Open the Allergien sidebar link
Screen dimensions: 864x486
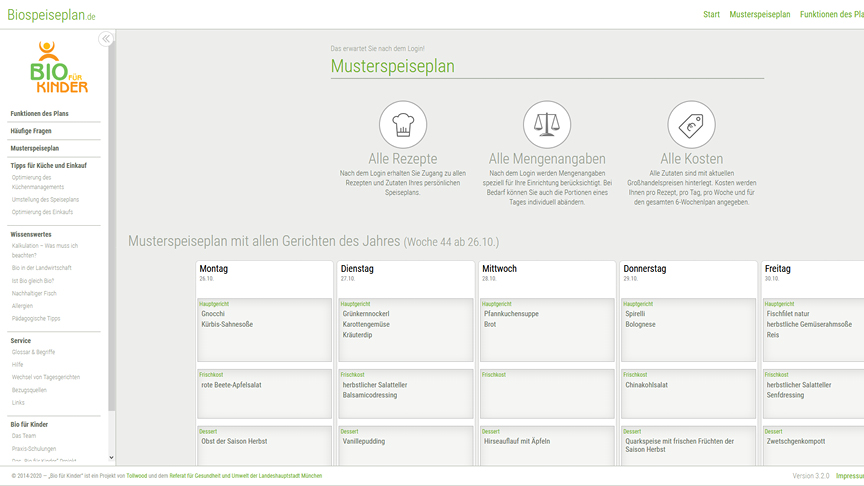(22, 306)
